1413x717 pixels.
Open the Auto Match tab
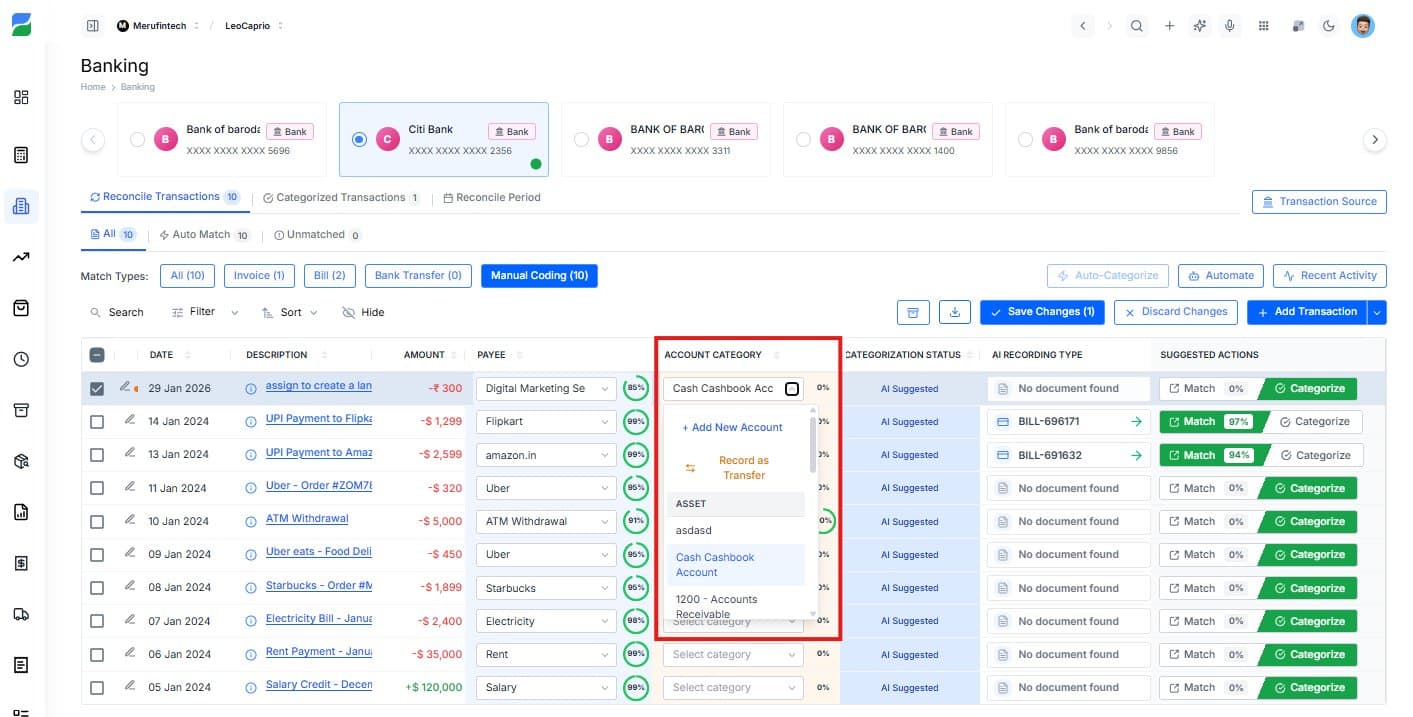[205, 234]
